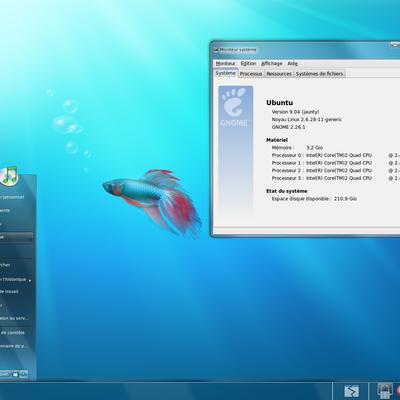The width and height of the screenshot is (400, 400).
Task: Select the Système tab
Action: pos(225,73)
